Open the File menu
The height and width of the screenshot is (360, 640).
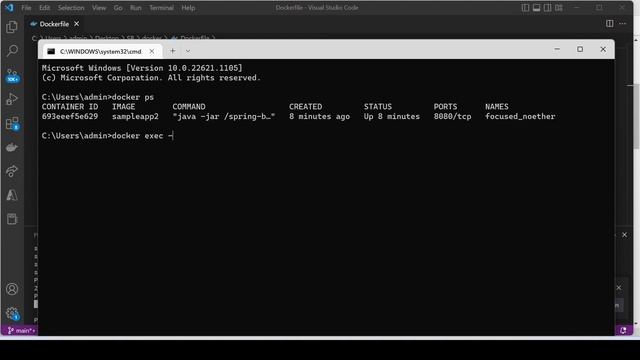coord(26,8)
